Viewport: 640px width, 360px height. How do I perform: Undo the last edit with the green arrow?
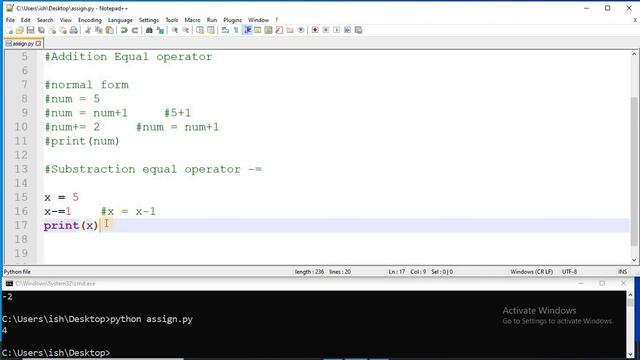pyautogui.click(x=124, y=30)
